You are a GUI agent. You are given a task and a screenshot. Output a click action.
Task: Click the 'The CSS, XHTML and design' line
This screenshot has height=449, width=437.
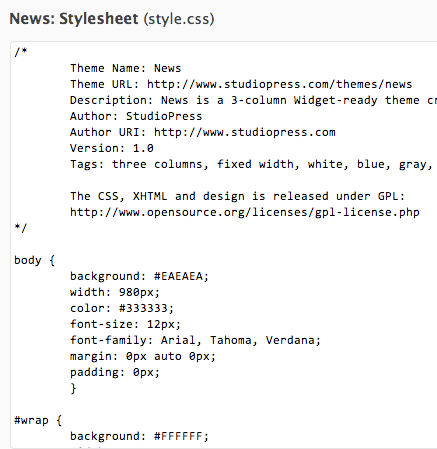click(x=237, y=196)
